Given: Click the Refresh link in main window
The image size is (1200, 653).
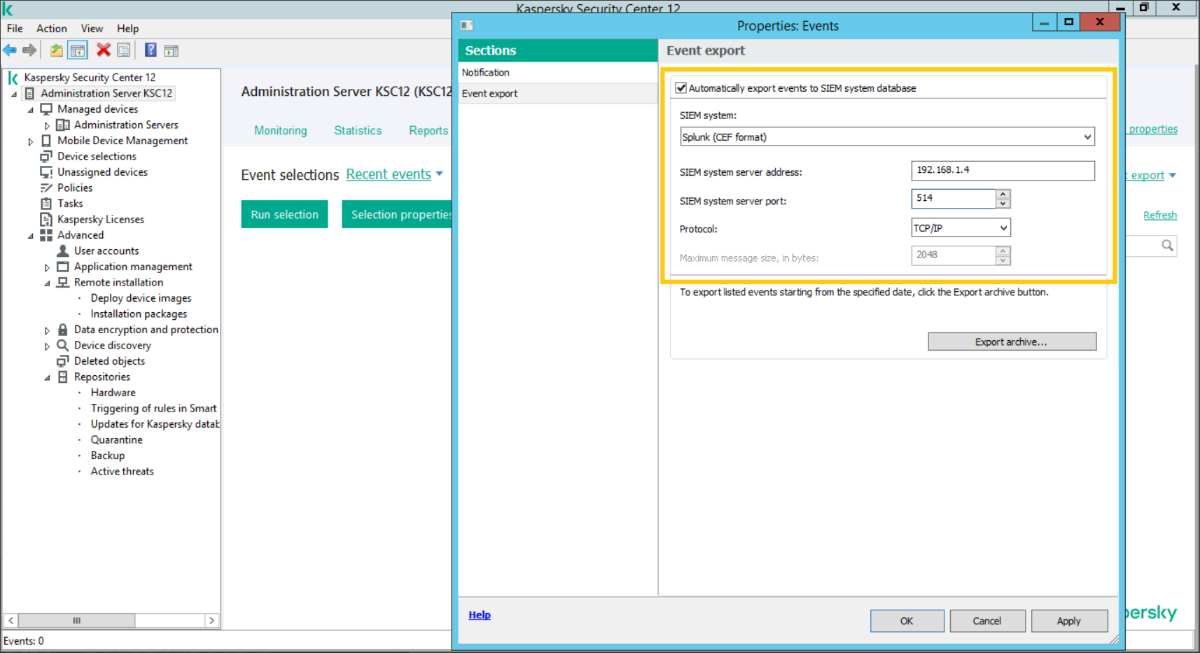Looking at the screenshot, I should point(1160,215).
